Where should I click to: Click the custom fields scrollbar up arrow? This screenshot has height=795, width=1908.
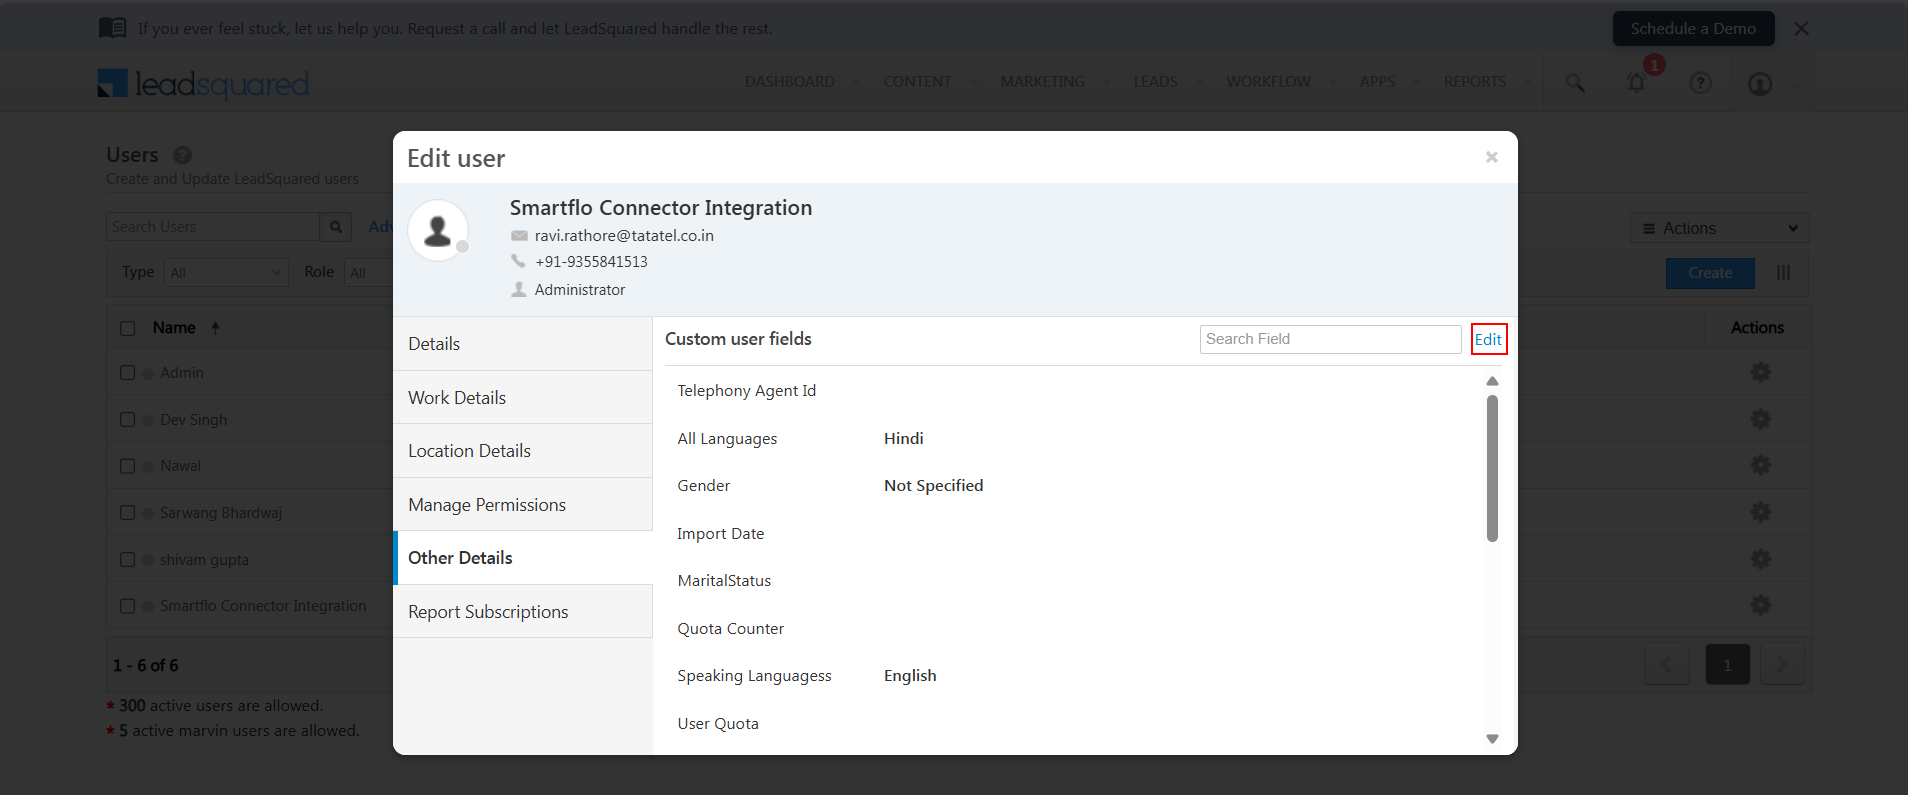(1492, 381)
